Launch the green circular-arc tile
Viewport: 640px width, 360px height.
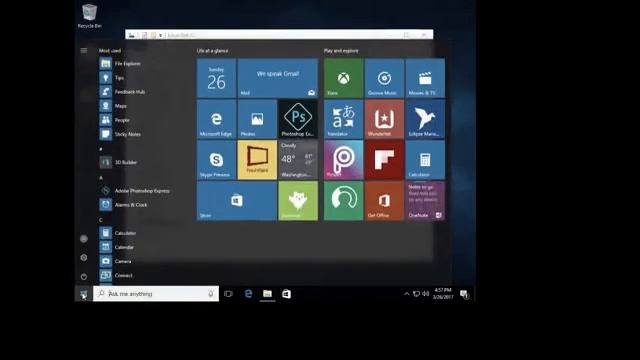point(343,201)
